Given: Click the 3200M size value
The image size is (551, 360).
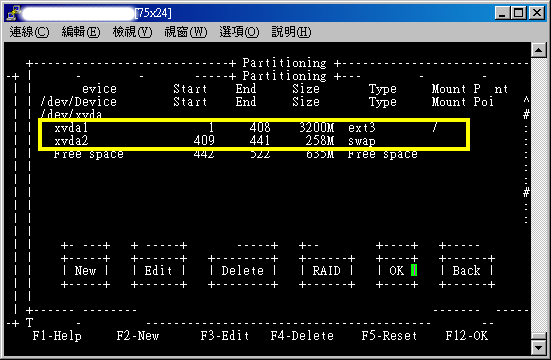Looking at the screenshot, I should point(317,128).
